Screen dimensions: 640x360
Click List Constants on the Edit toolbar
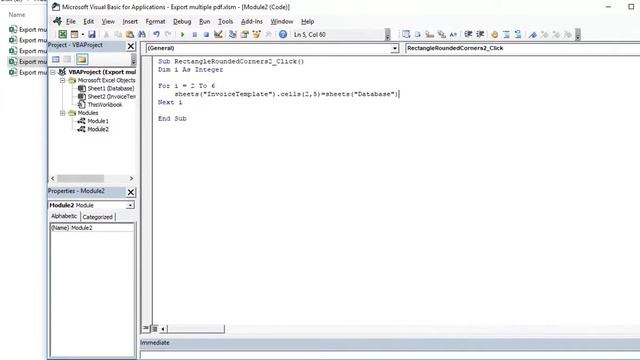(418, 35)
